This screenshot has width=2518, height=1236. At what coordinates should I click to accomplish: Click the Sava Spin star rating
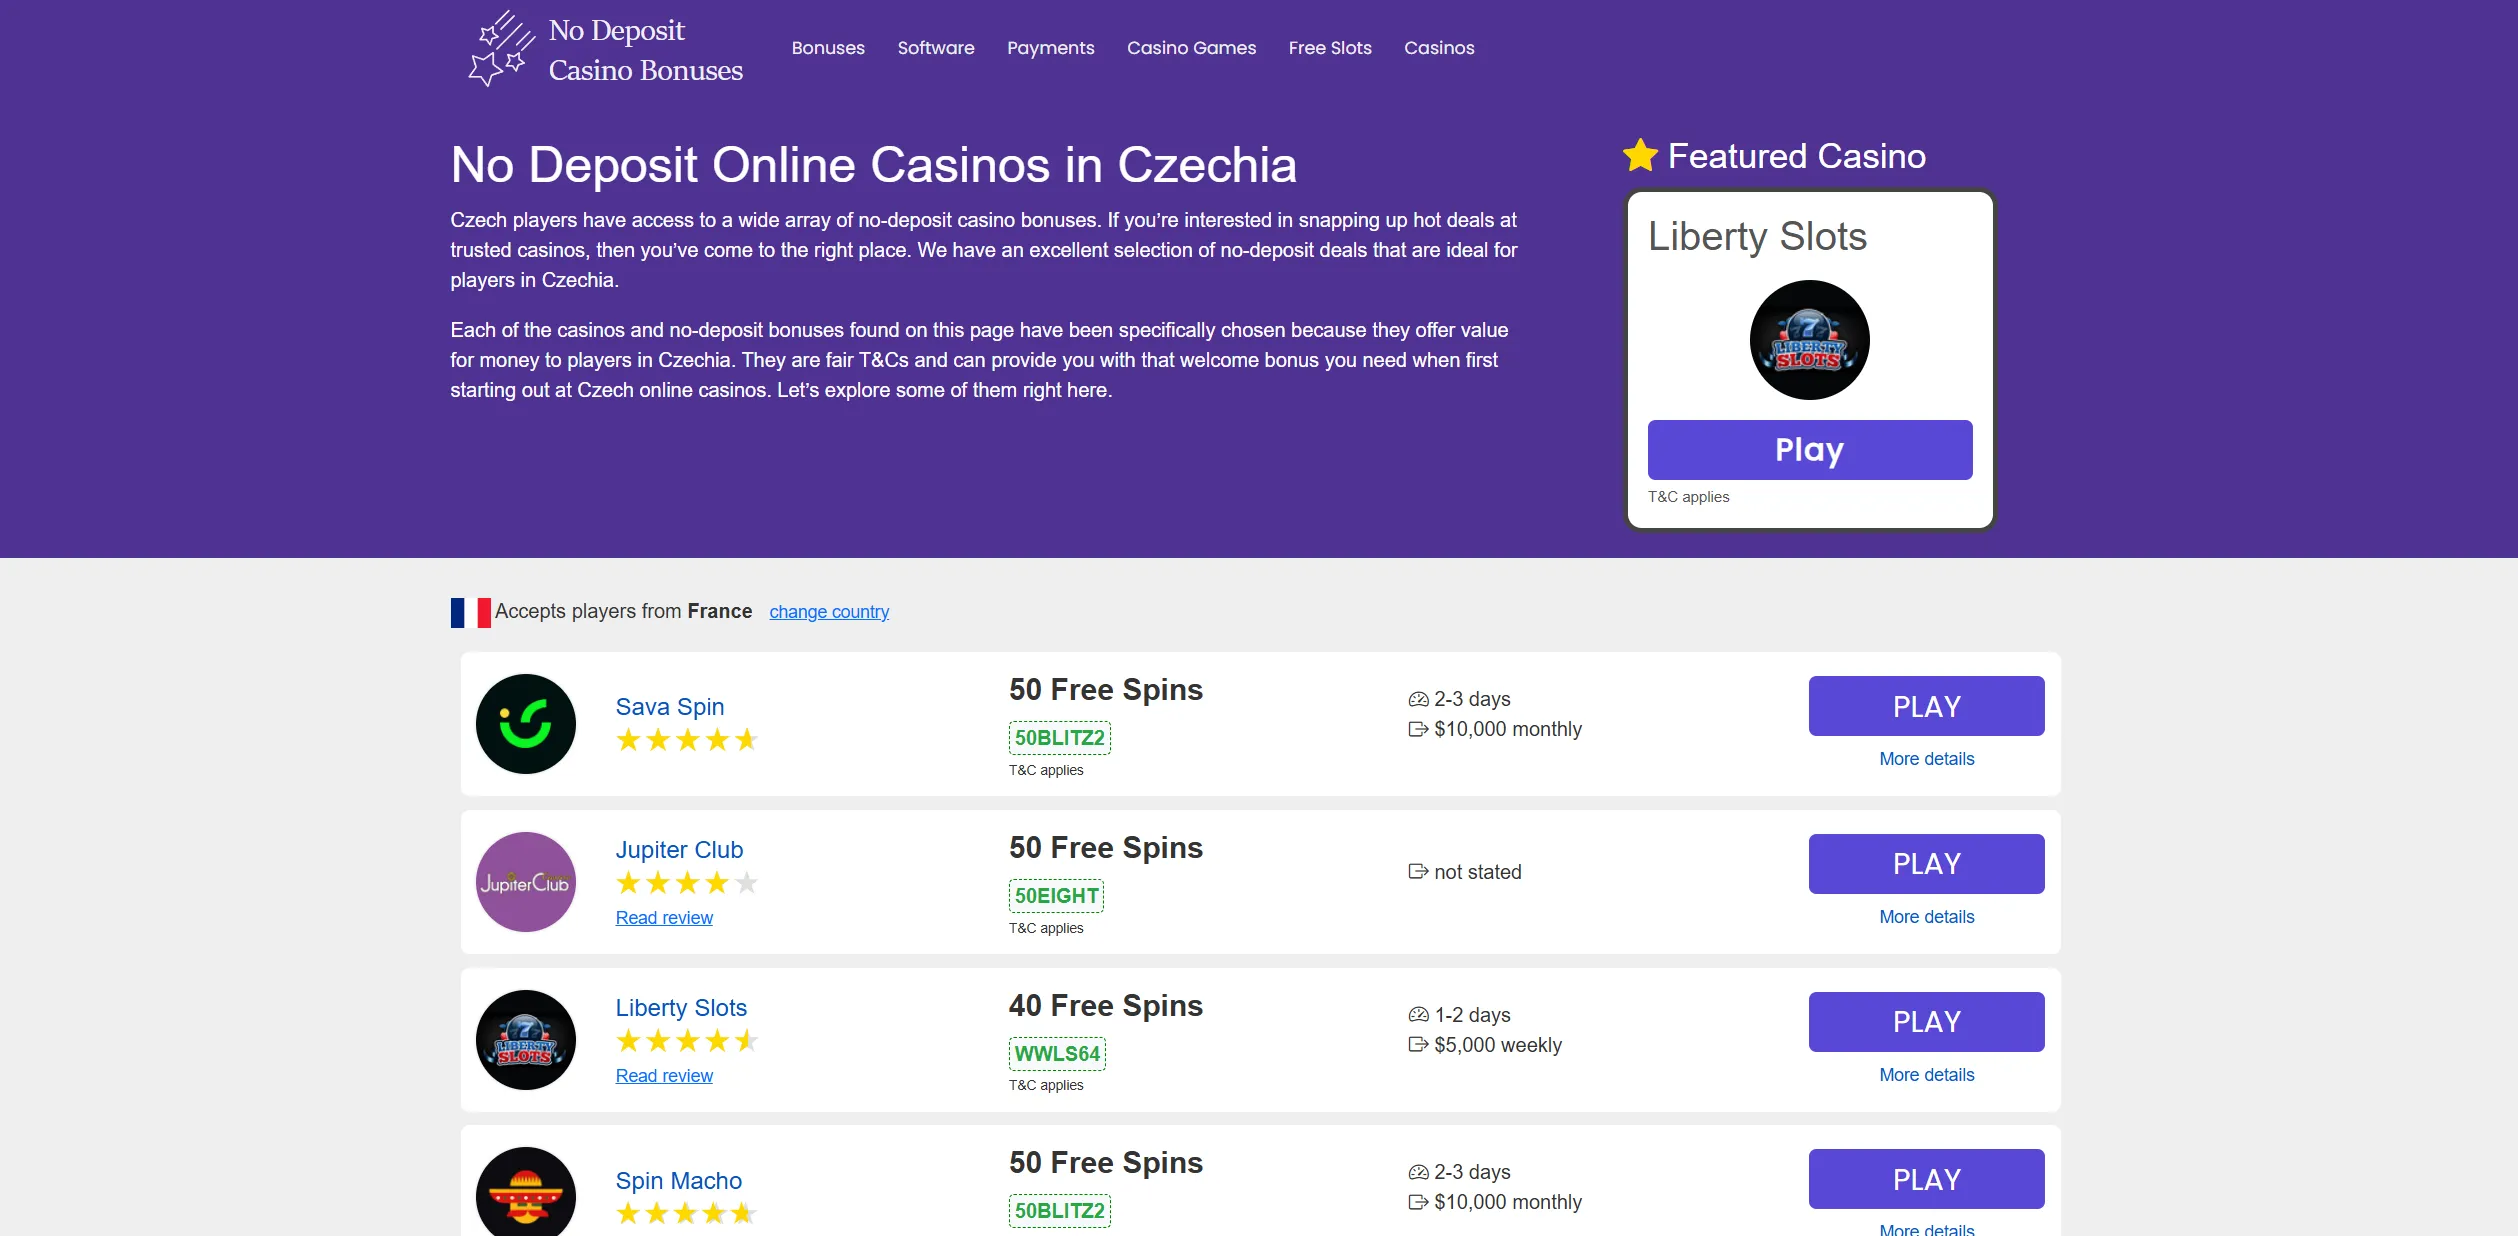pos(687,740)
